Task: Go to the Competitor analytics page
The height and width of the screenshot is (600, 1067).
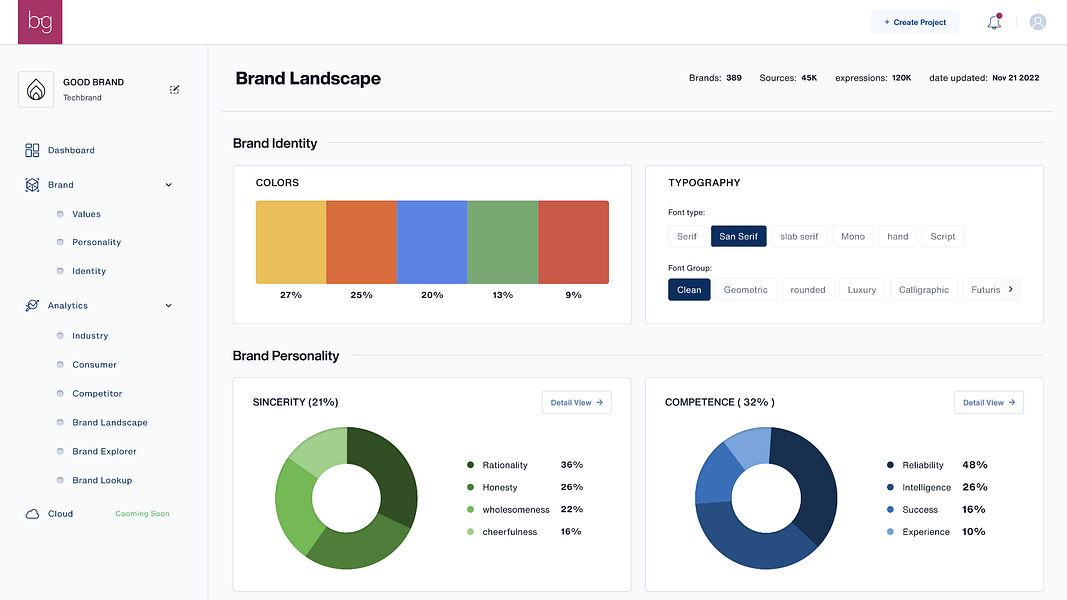Action: pos(97,393)
